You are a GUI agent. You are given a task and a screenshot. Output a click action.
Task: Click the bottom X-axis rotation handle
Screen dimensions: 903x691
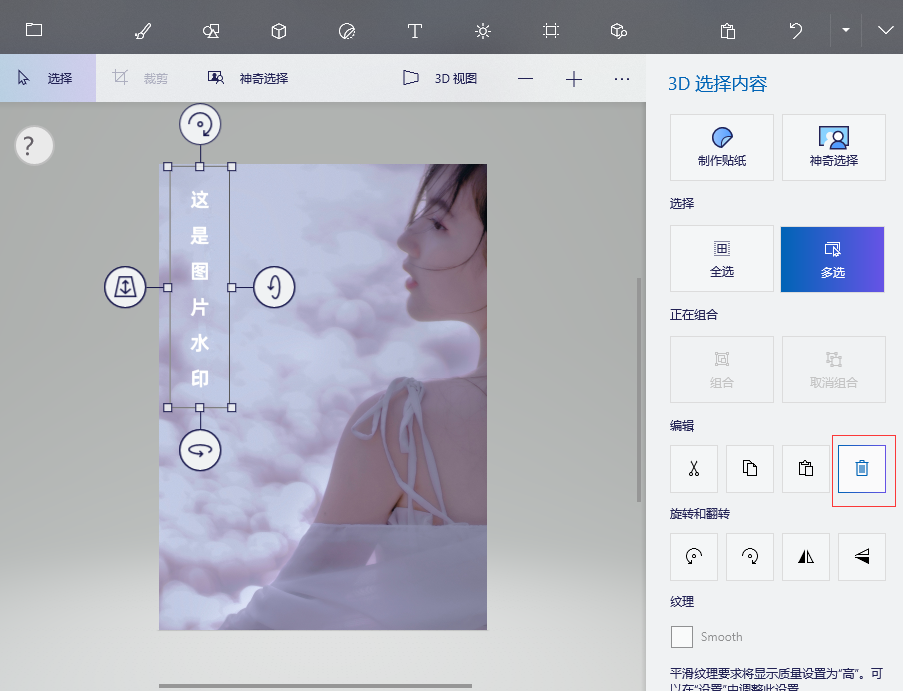[x=200, y=450]
